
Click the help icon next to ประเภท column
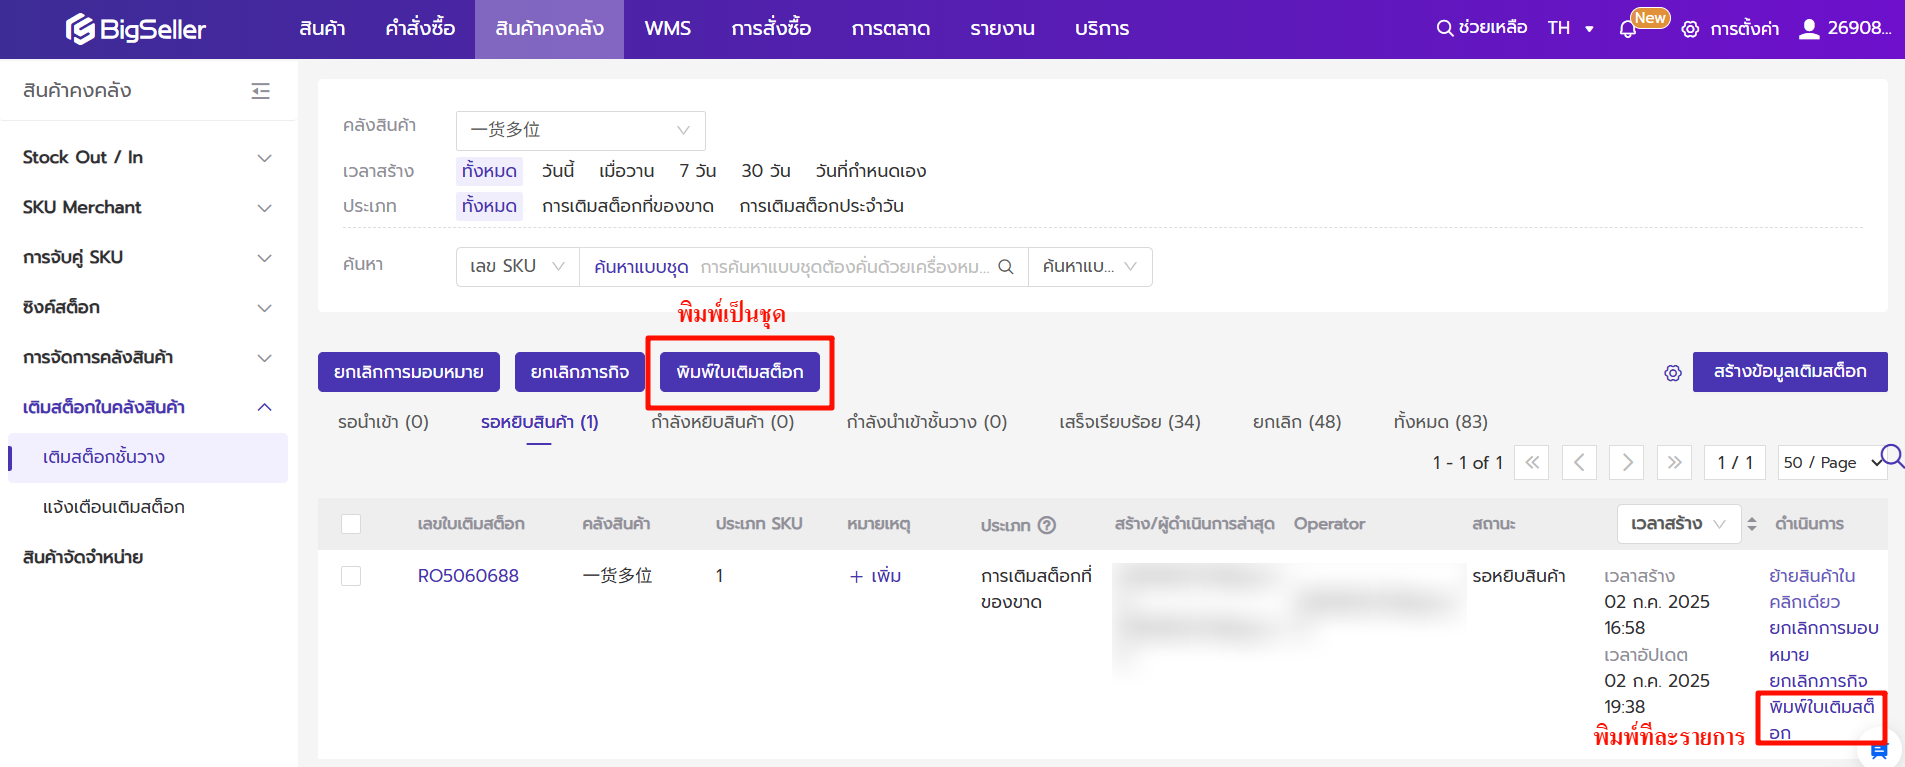coord(1047,525)
